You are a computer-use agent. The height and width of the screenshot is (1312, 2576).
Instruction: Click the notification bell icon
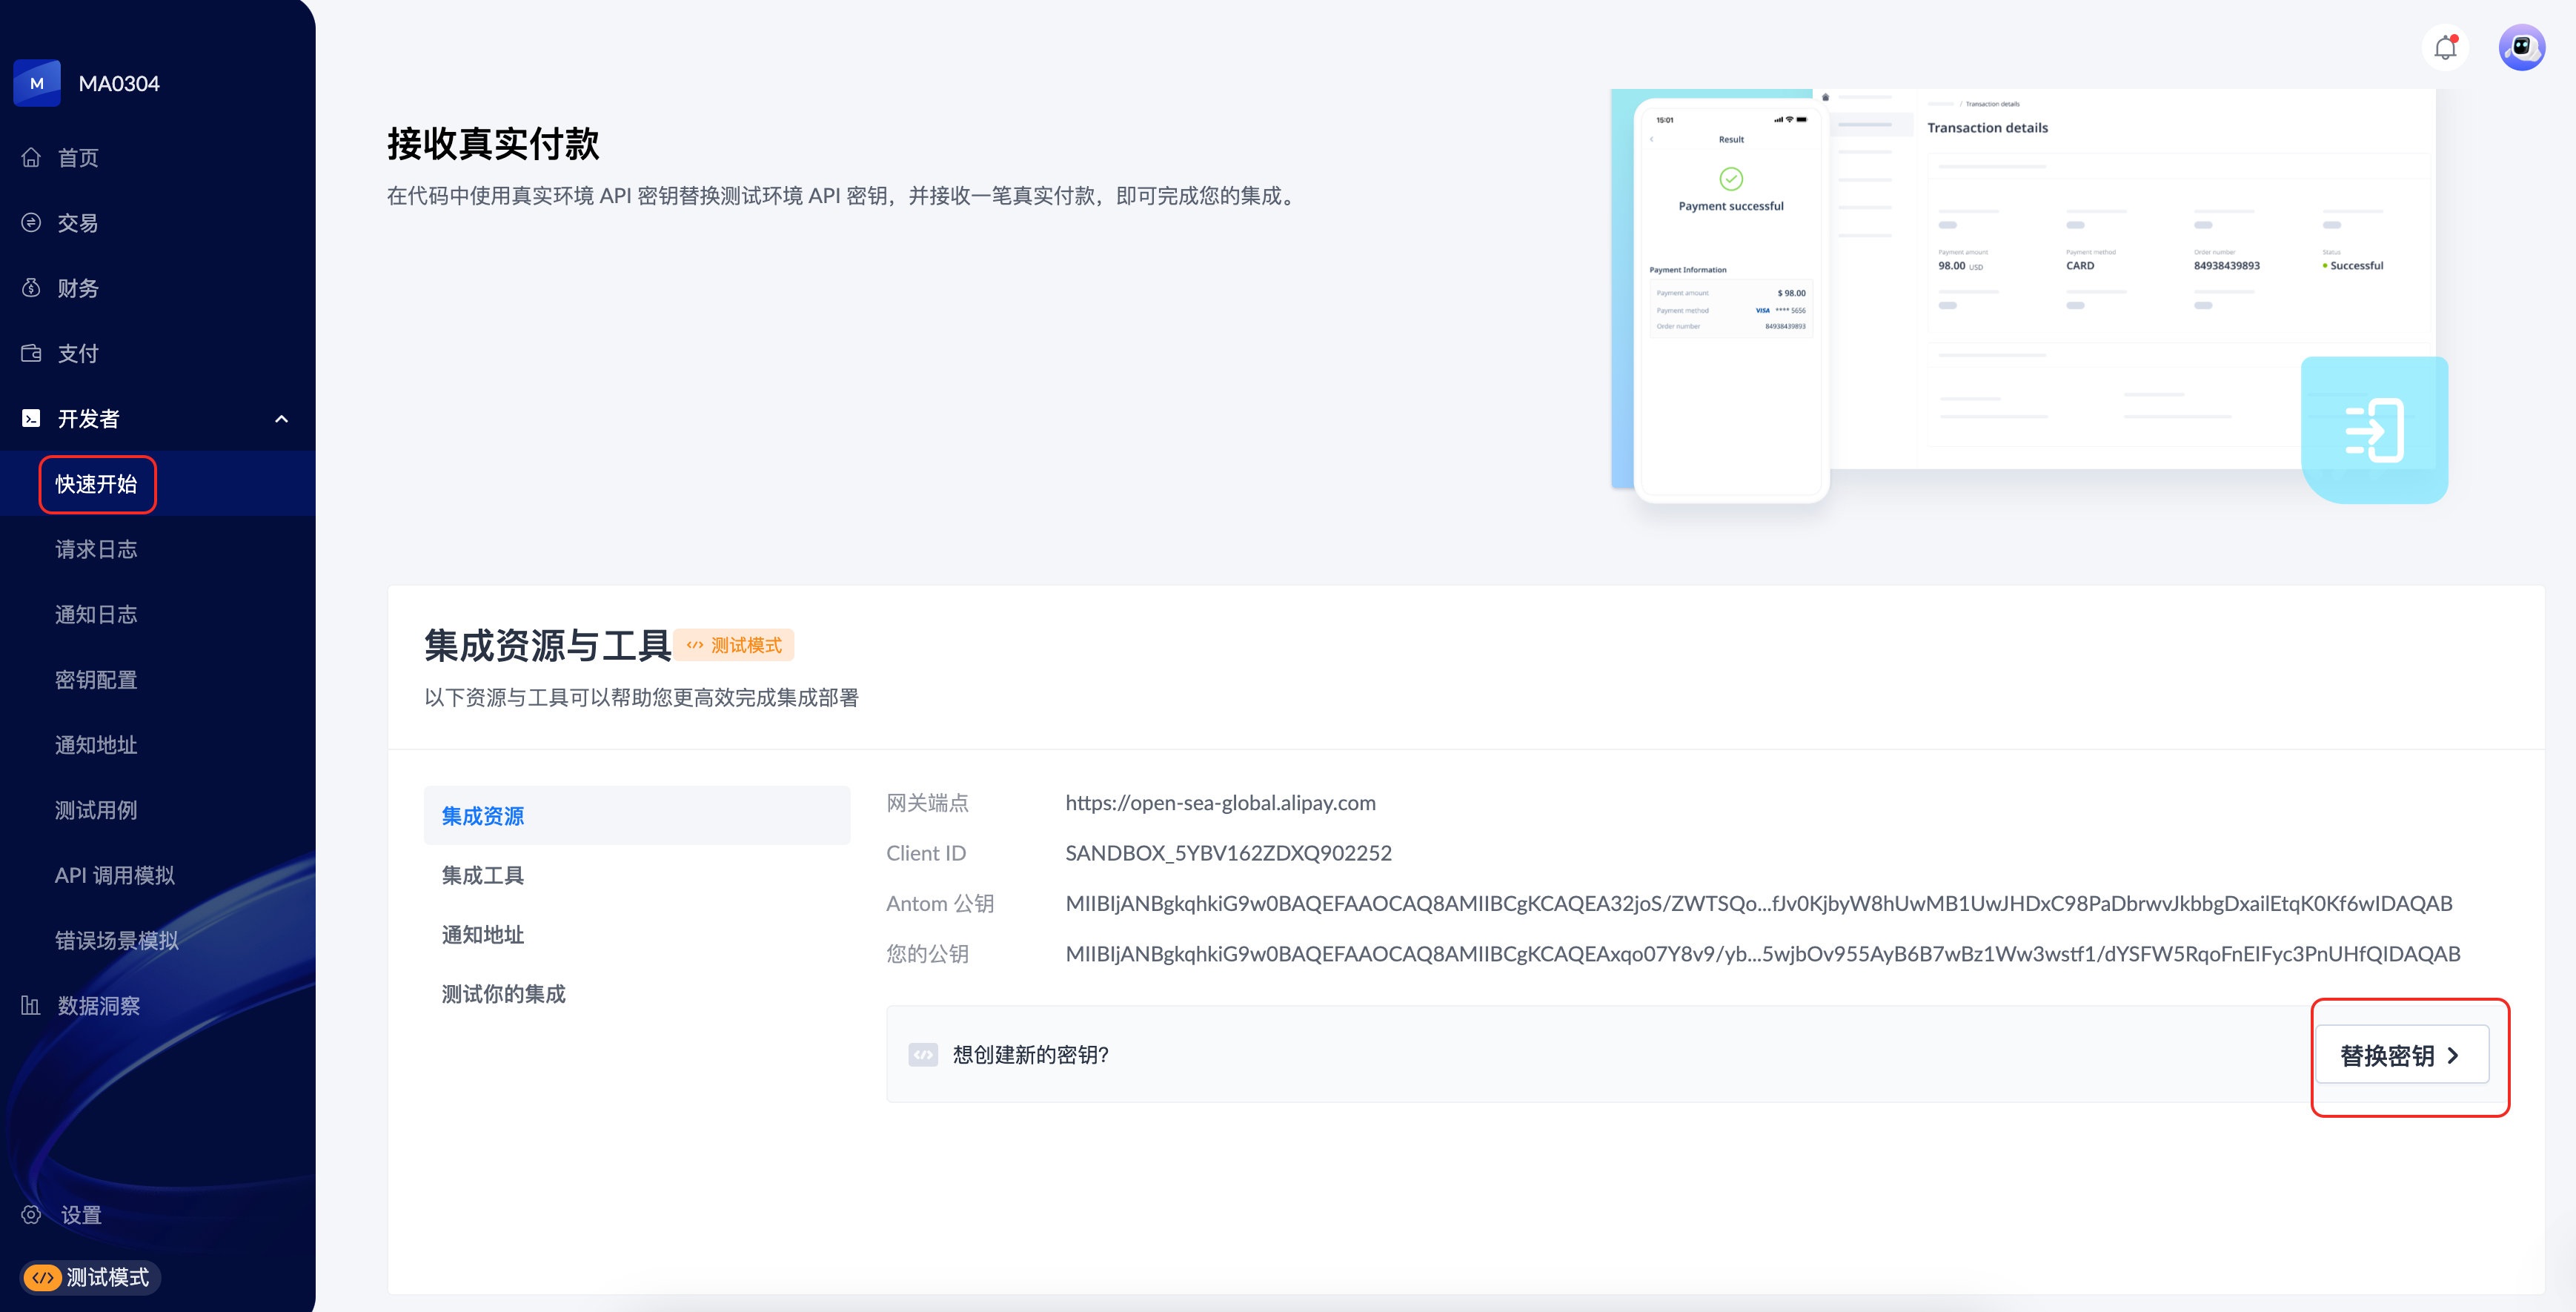pyautogui.click(x=2445, y=47)
